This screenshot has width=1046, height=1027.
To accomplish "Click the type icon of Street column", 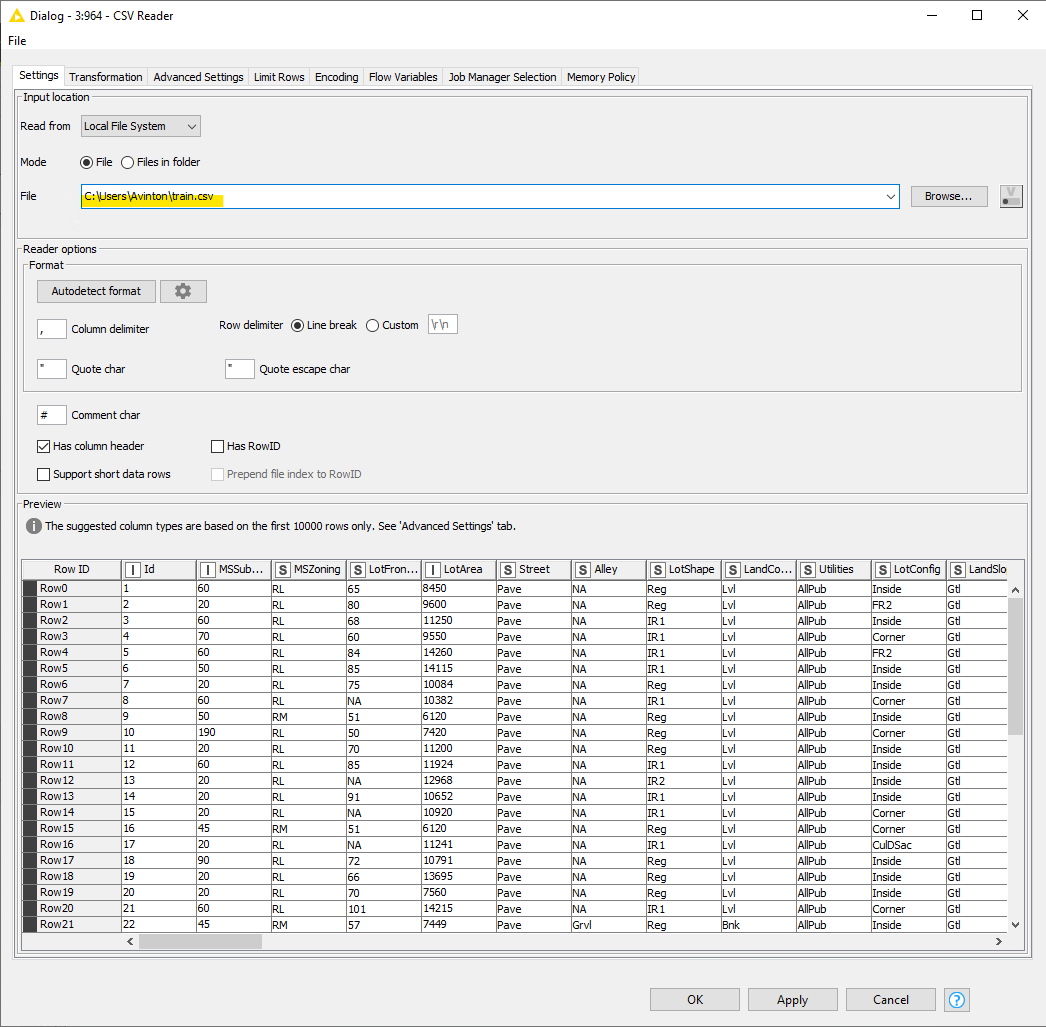I will pos(508,570).
